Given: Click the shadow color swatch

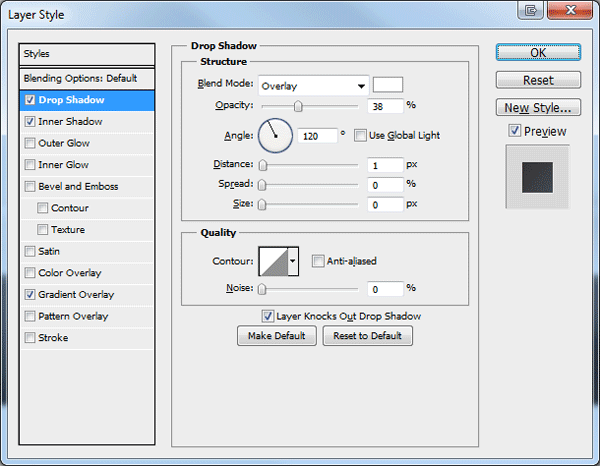Looking at the screenshot, I should tap(388, 85).
